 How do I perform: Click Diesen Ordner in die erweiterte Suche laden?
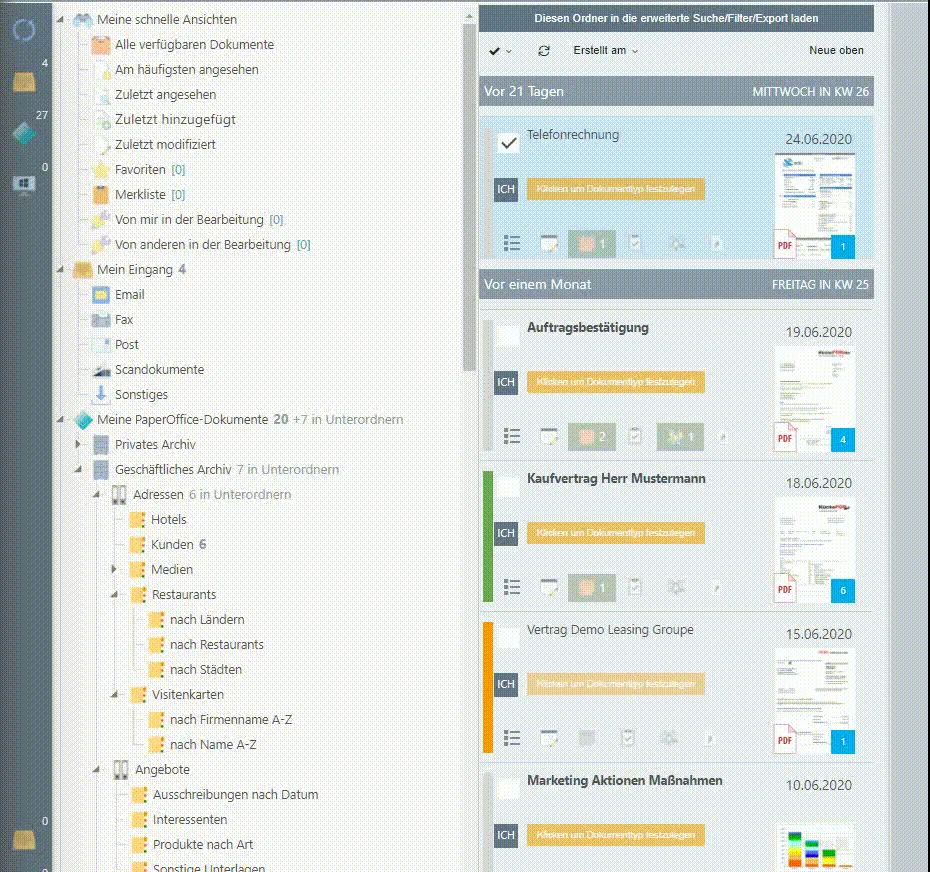pos(676,18)
